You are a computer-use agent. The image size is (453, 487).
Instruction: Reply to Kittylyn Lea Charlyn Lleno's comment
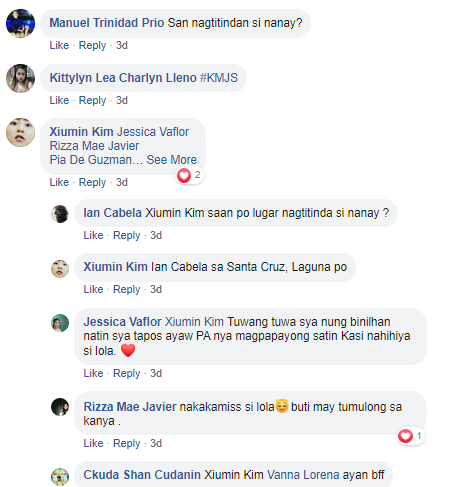coord(92,100)
